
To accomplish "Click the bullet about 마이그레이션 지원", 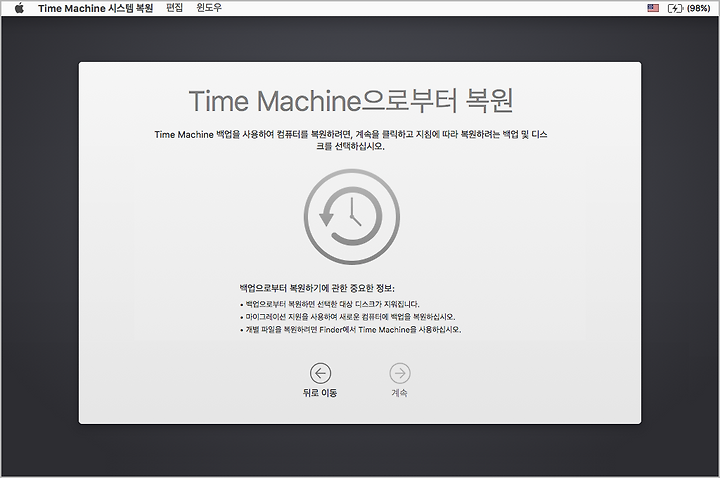I will tap(348, 317).
